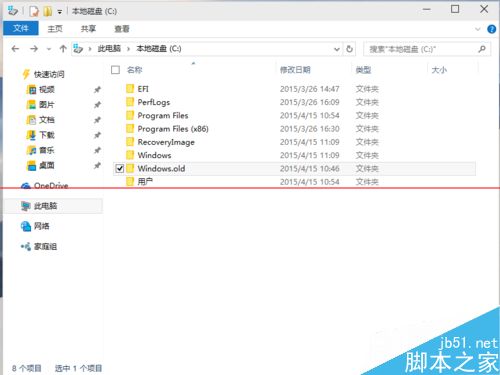Select the PerfLogs folder icon
Image resolution: width=500 pixels, height=375 pixels.
tap(130, 102)
